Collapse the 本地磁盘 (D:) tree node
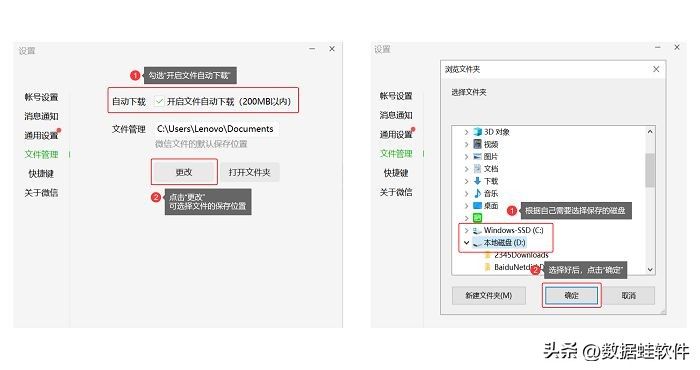This screenshot has height=370, width=700. coord(467,243)
